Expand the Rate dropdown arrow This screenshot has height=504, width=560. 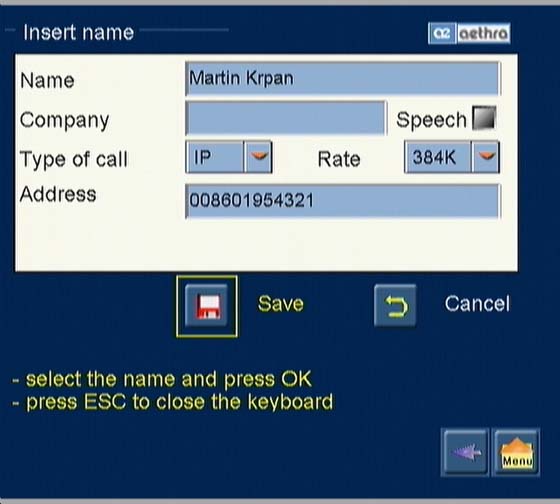coord(486,157)
